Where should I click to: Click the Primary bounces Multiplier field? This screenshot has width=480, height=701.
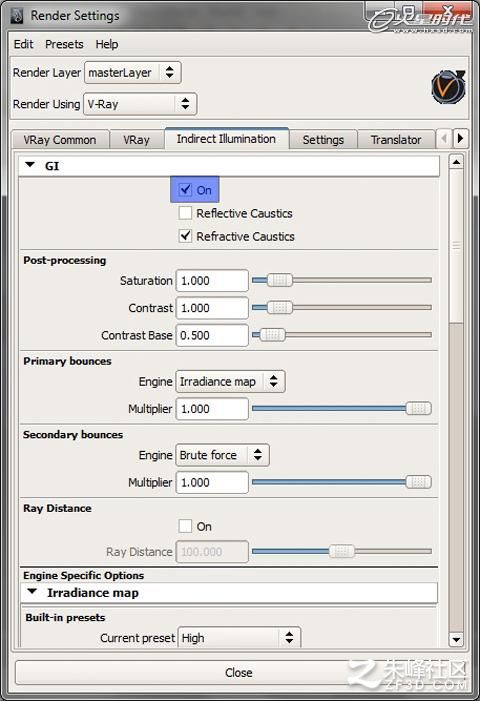[x=212, y=409]
